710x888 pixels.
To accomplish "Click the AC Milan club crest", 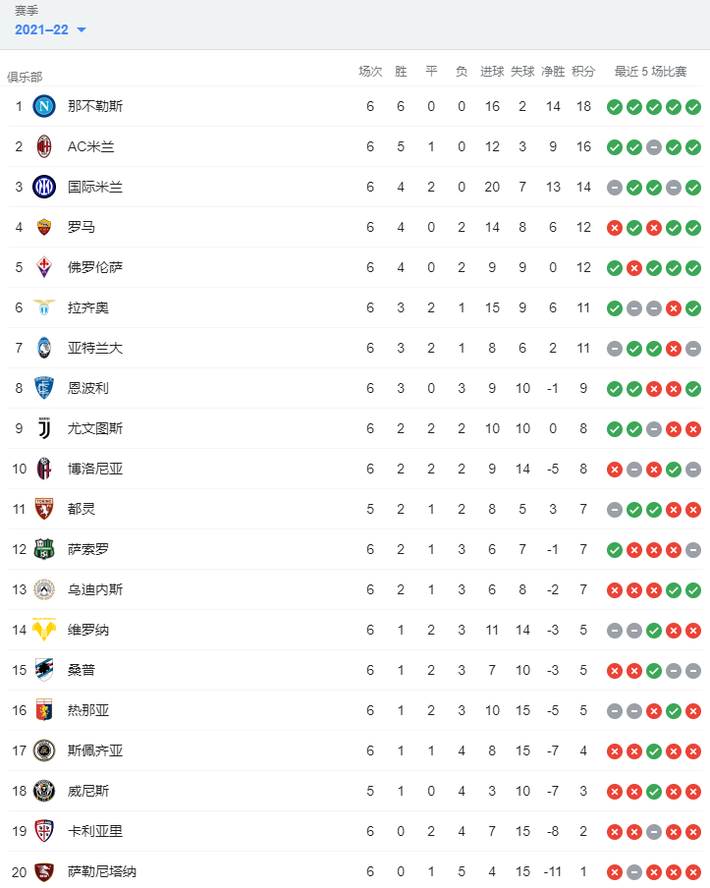I will (44, 147).
